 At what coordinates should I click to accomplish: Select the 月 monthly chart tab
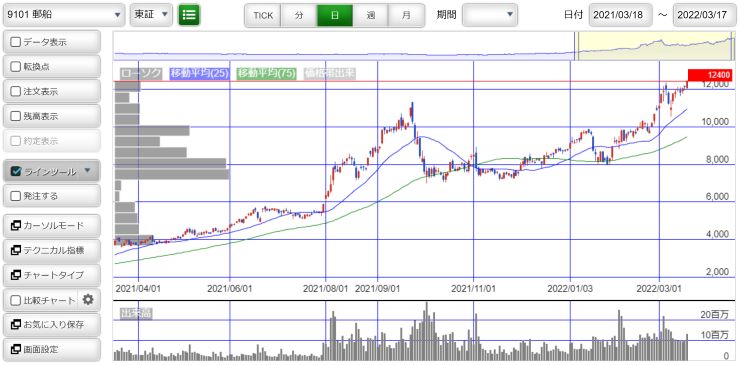(x=406, y=15)
